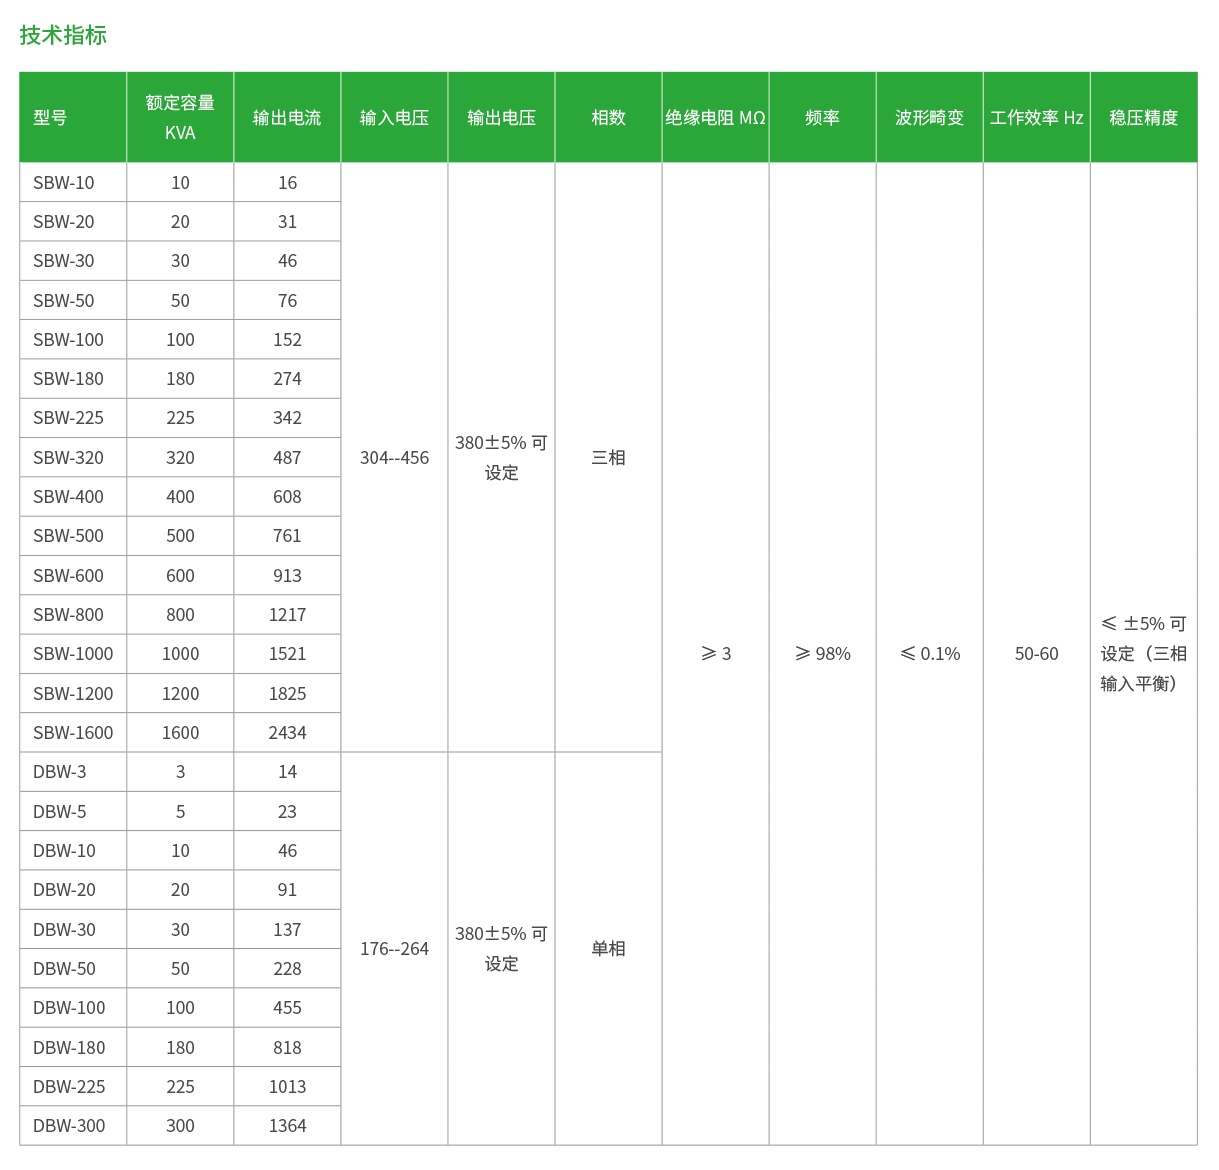Select the ≤ 0.1% distortion value
The height and width of the screenshot is (1170, 1219).
(929, 654)
